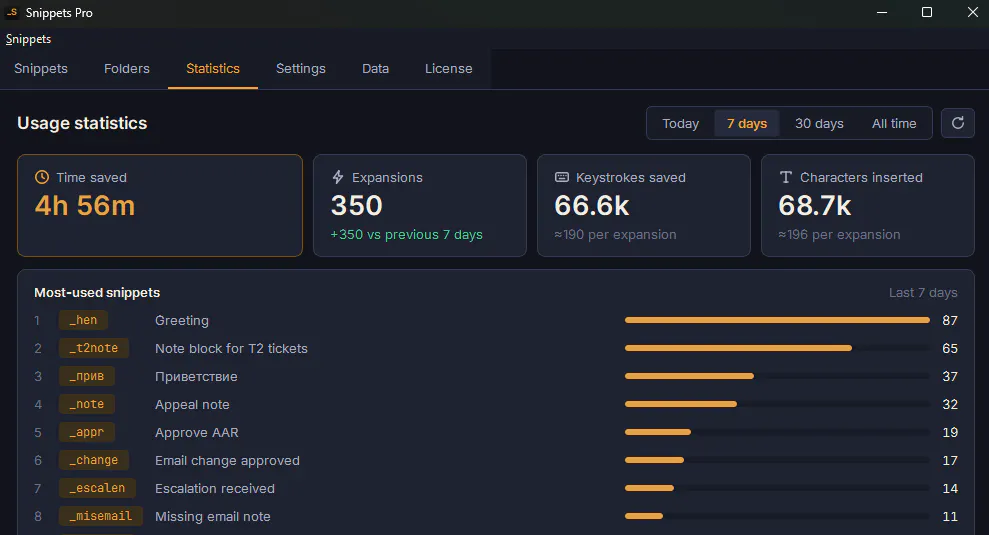Click the _appr snippet tag
Screen dimensions: 989x535
[87, 432]
